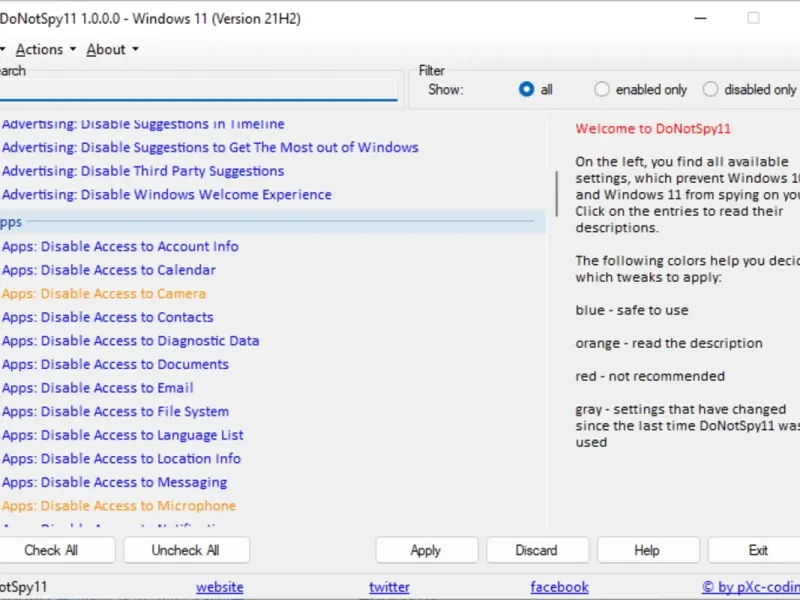This screenshot has height=600, width=800.
Task: Click "Apps: Disable Access to Calendar"
Action: pos(109,270)
